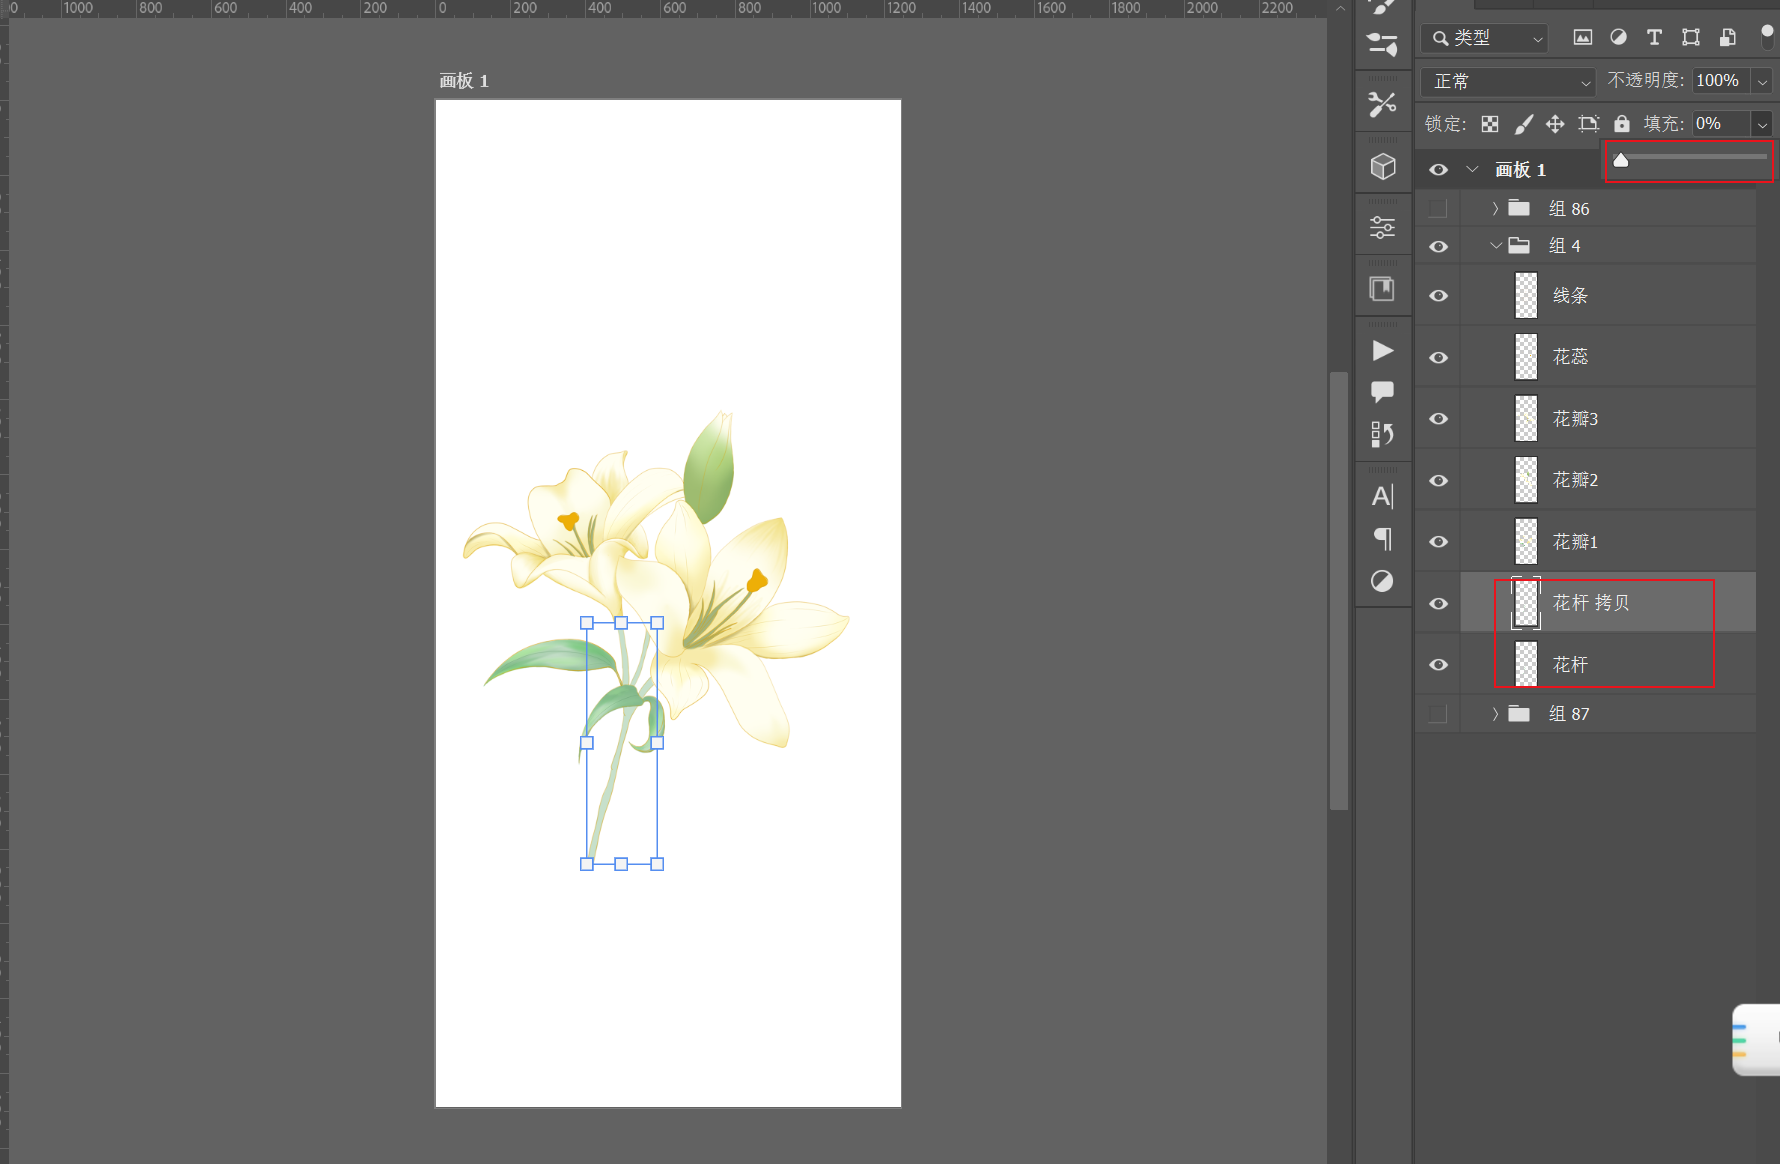This screenshot has width=1780, height=1164.
Task: Hide the 花蕊 layer
Action: (1438, 357)
